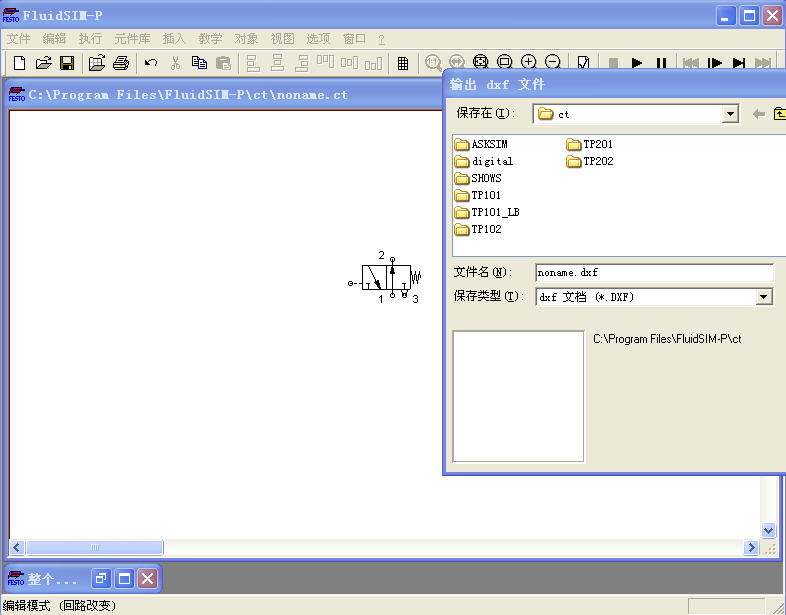Viewport: 786px width, 615px height.
Task: Select the TP202 folder
Action: point(590,161)
